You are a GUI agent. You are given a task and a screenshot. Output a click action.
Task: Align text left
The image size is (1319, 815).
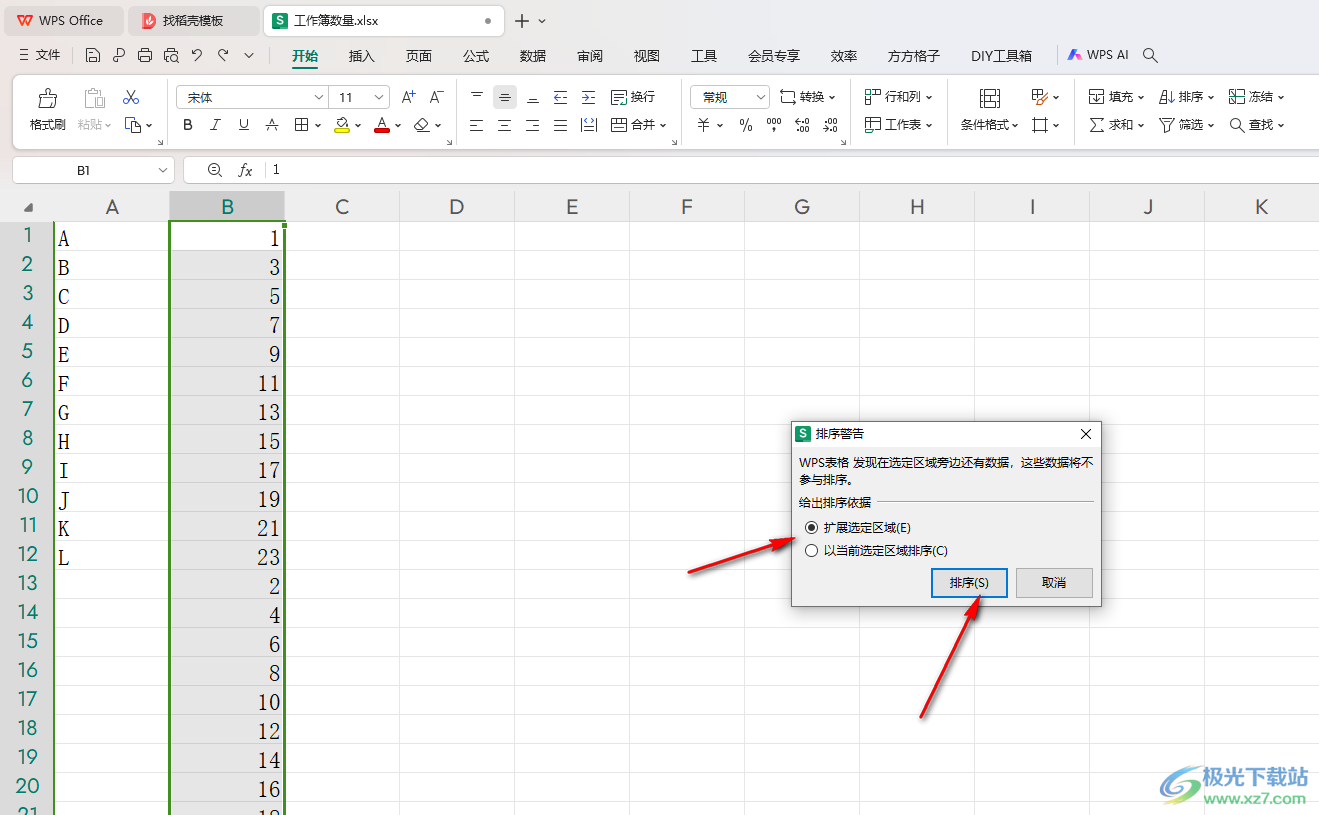point(477,125)
